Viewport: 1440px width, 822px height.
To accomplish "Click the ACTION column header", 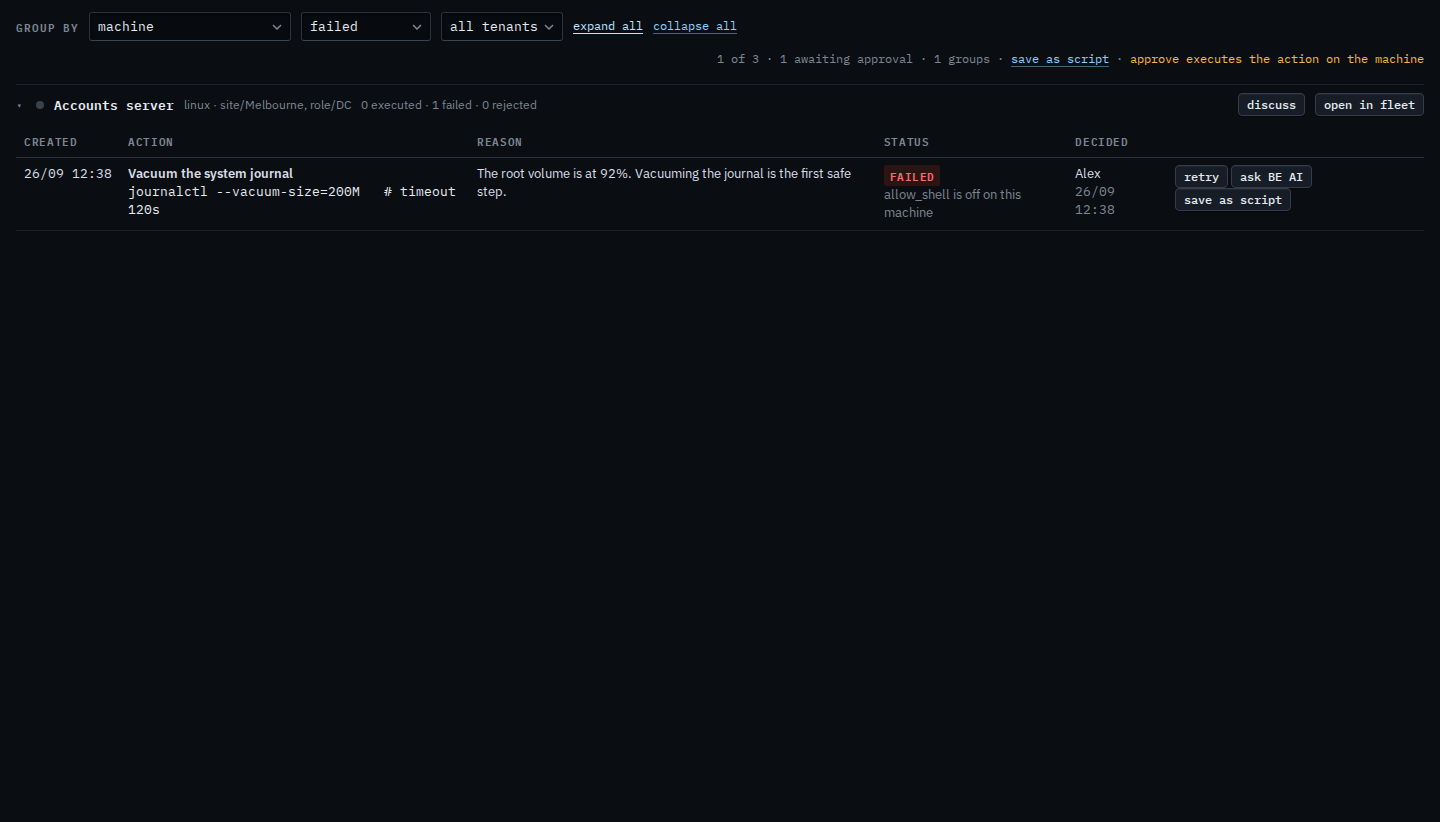I will click(x=151, y=142).
